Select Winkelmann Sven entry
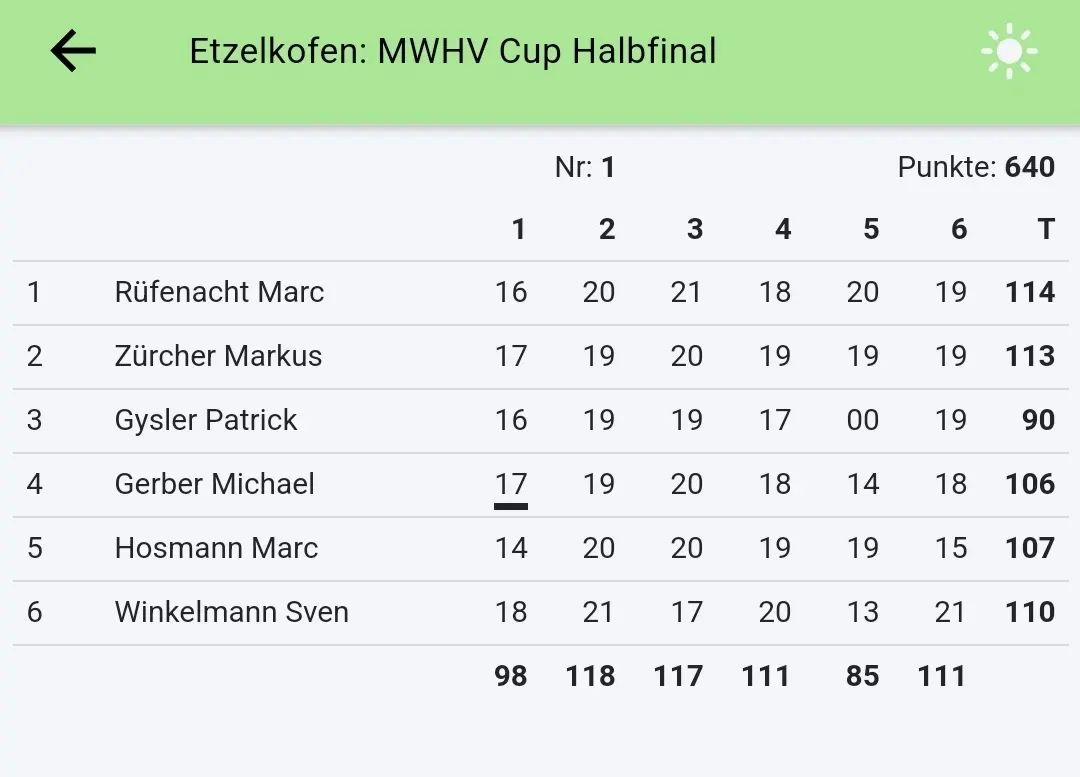Screen dimensions: 1080x777 click(x=231, y=612)
